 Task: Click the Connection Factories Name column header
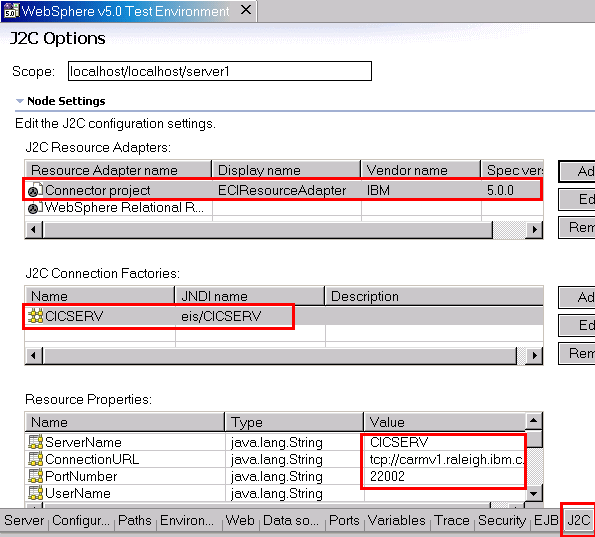[99, 296]
